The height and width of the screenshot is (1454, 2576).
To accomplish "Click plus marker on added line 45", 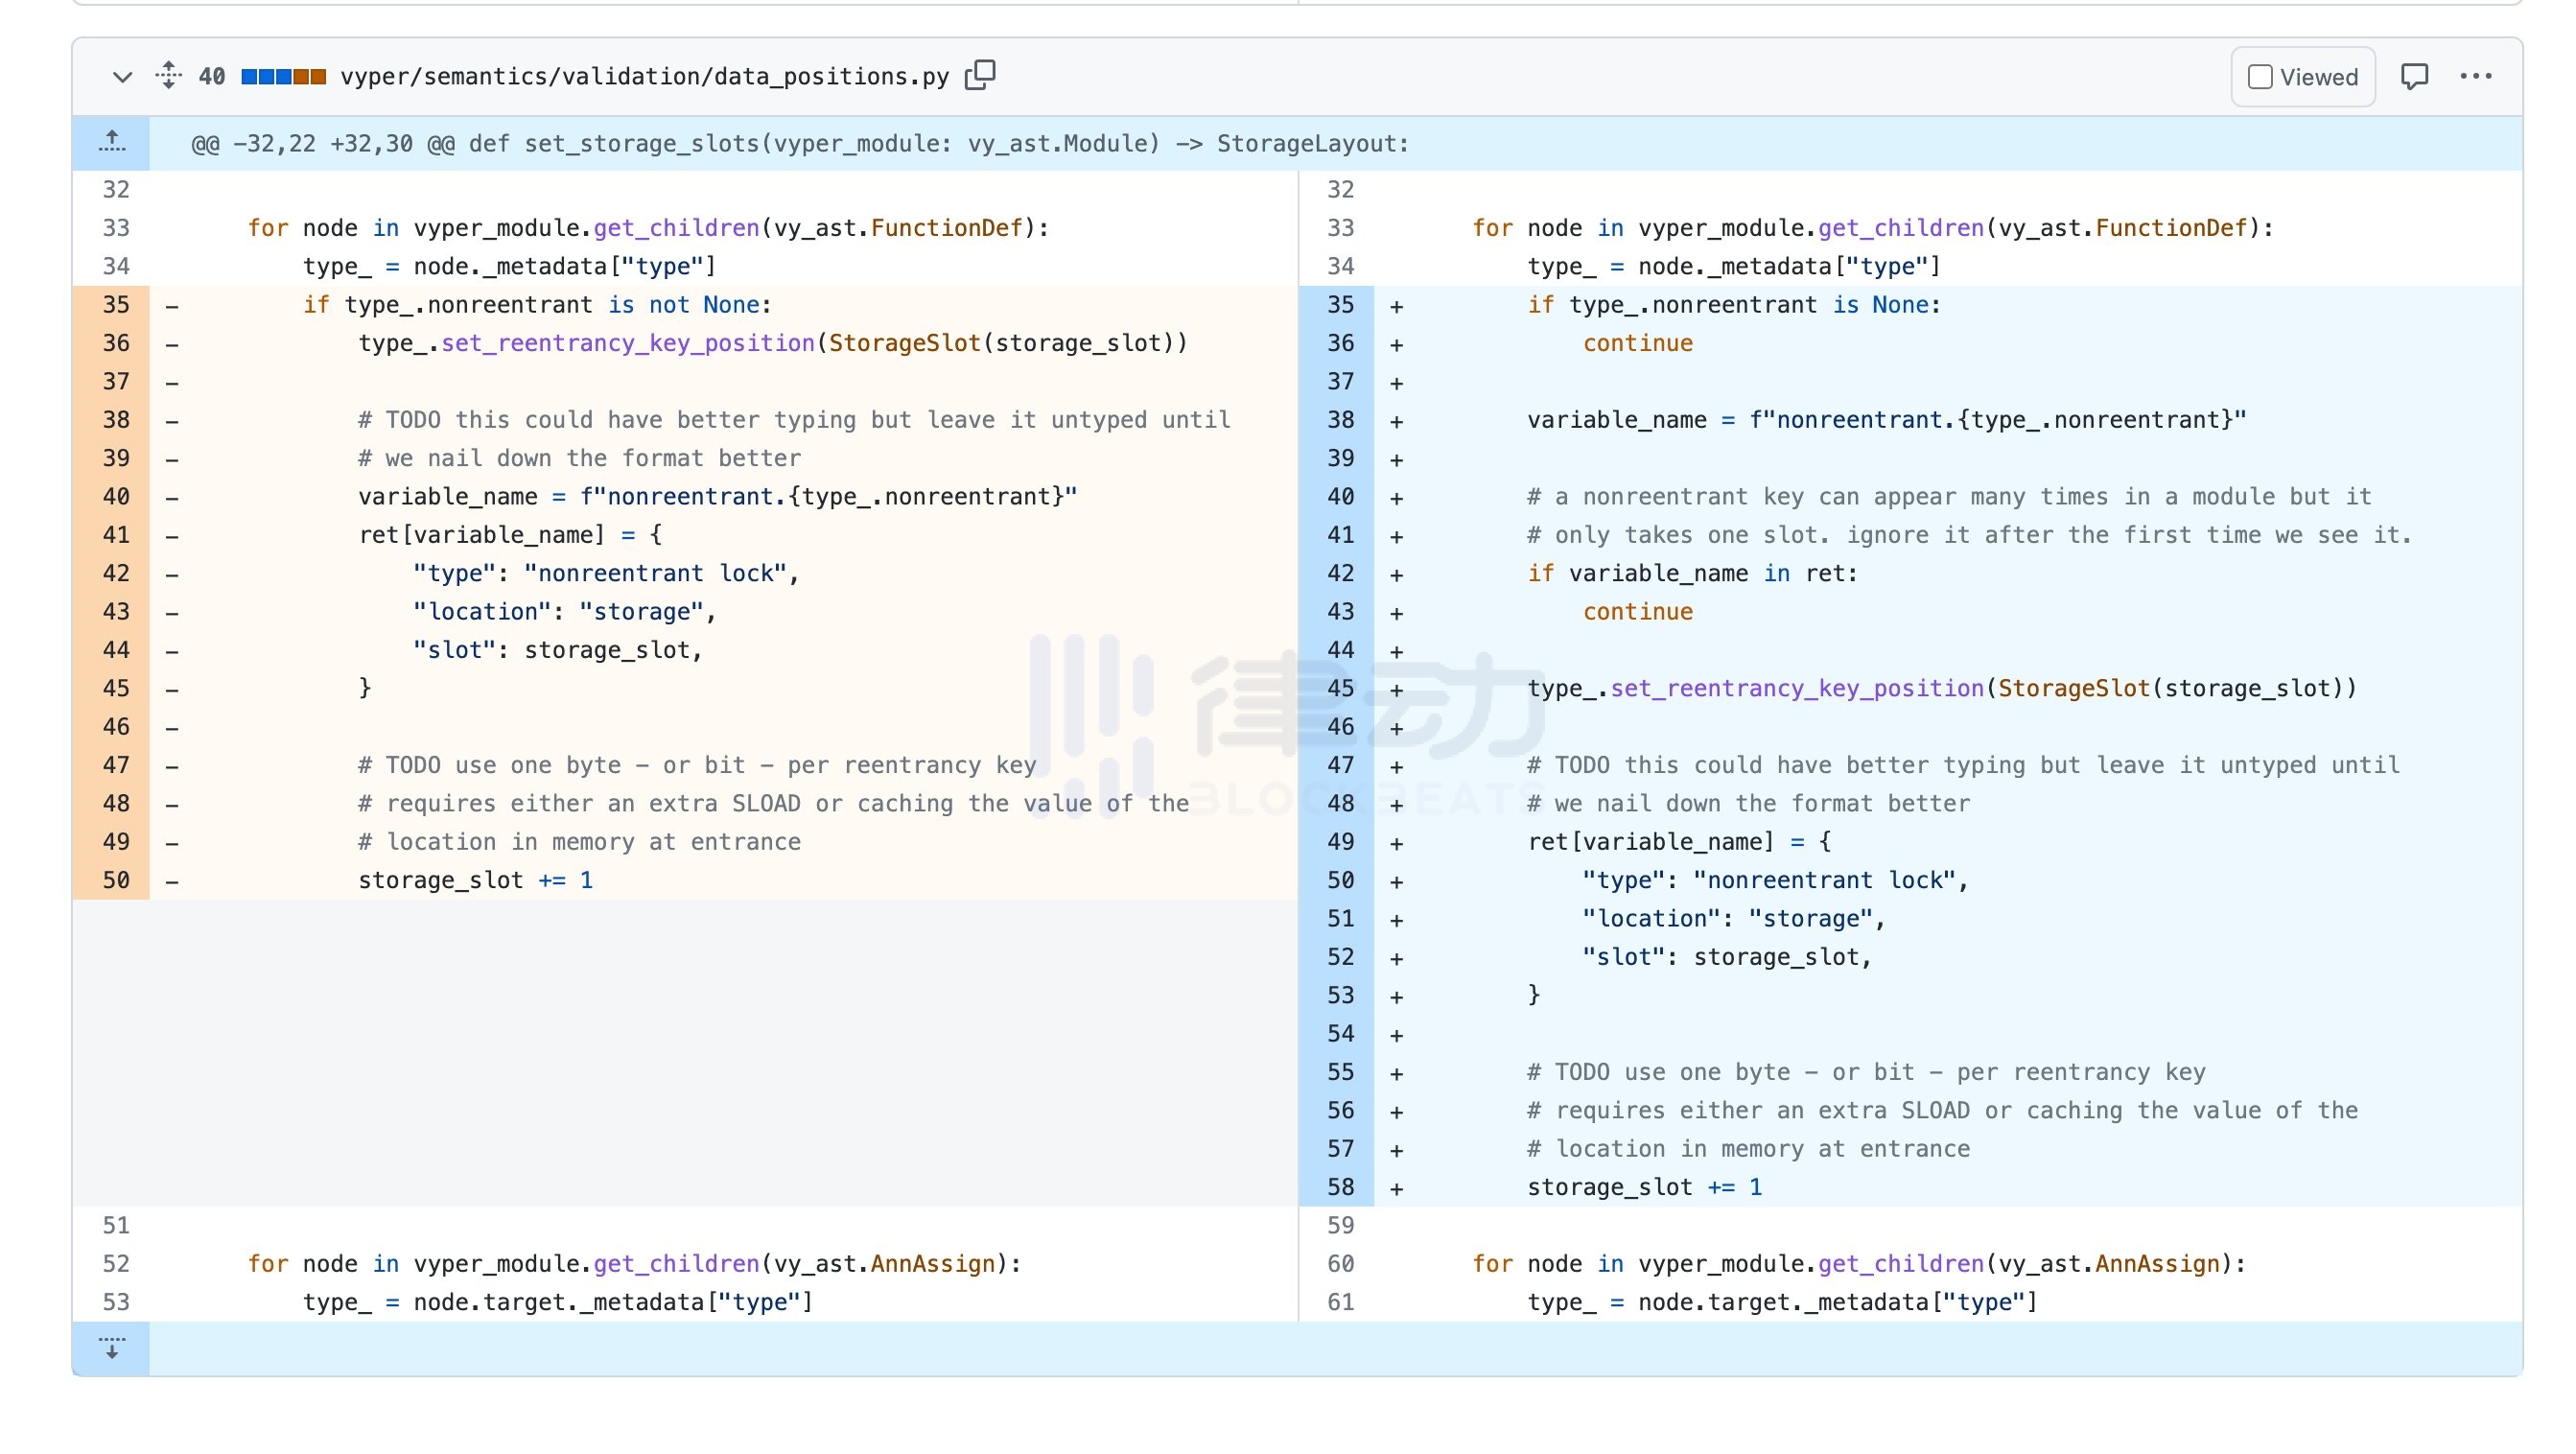I will click(x=1397, y=689).
